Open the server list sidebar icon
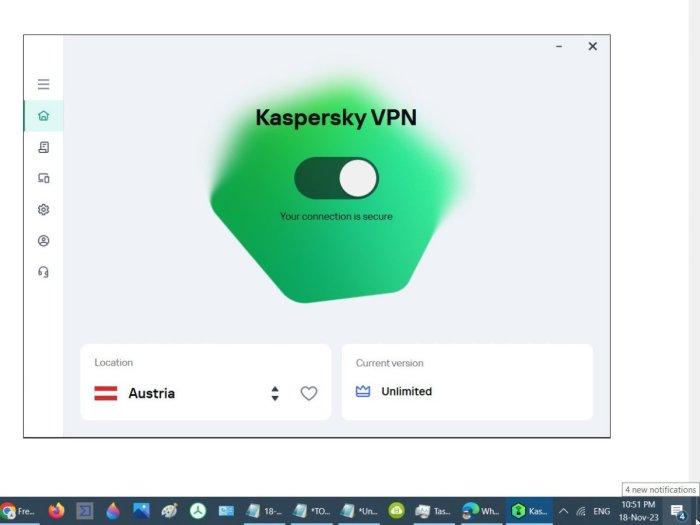700x525 pixels. 43,147
